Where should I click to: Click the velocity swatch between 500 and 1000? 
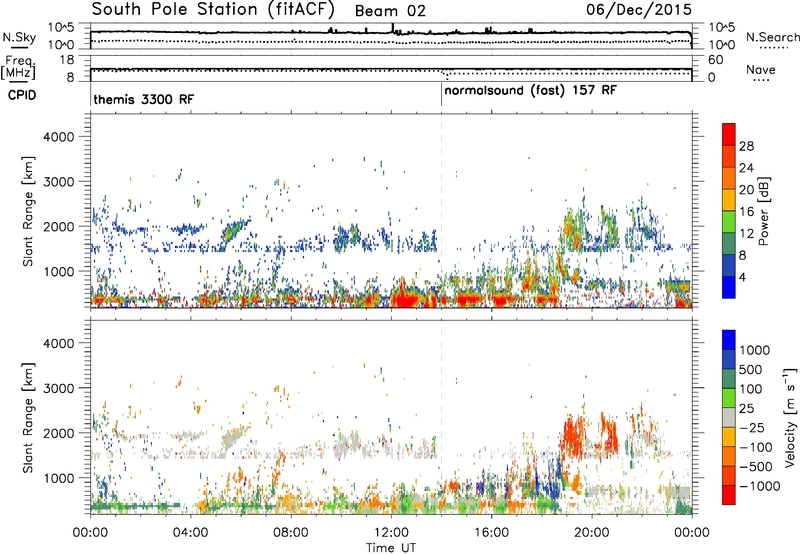click(x=729, y=360)
